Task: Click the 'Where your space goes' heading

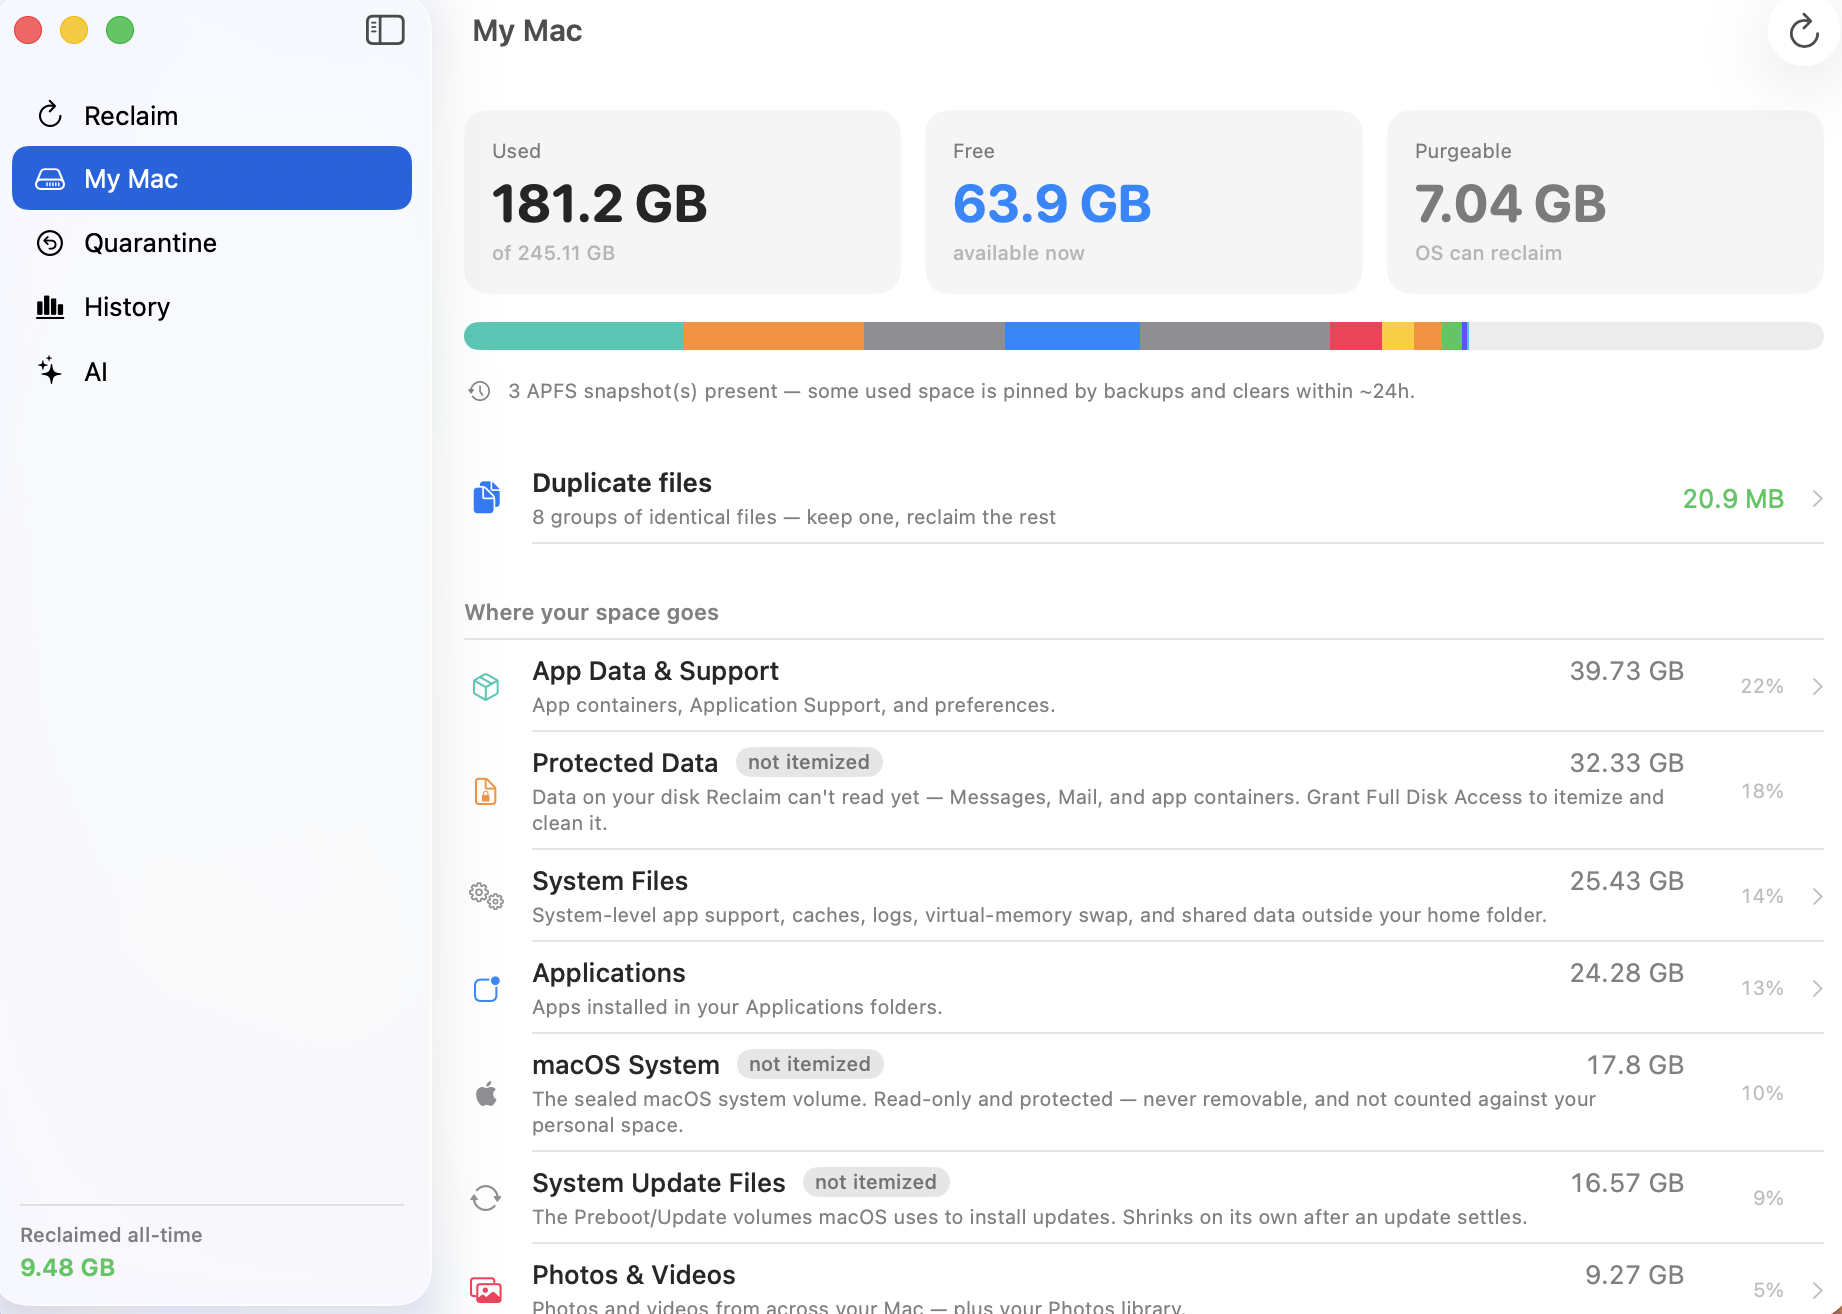Action: (592, 612)
